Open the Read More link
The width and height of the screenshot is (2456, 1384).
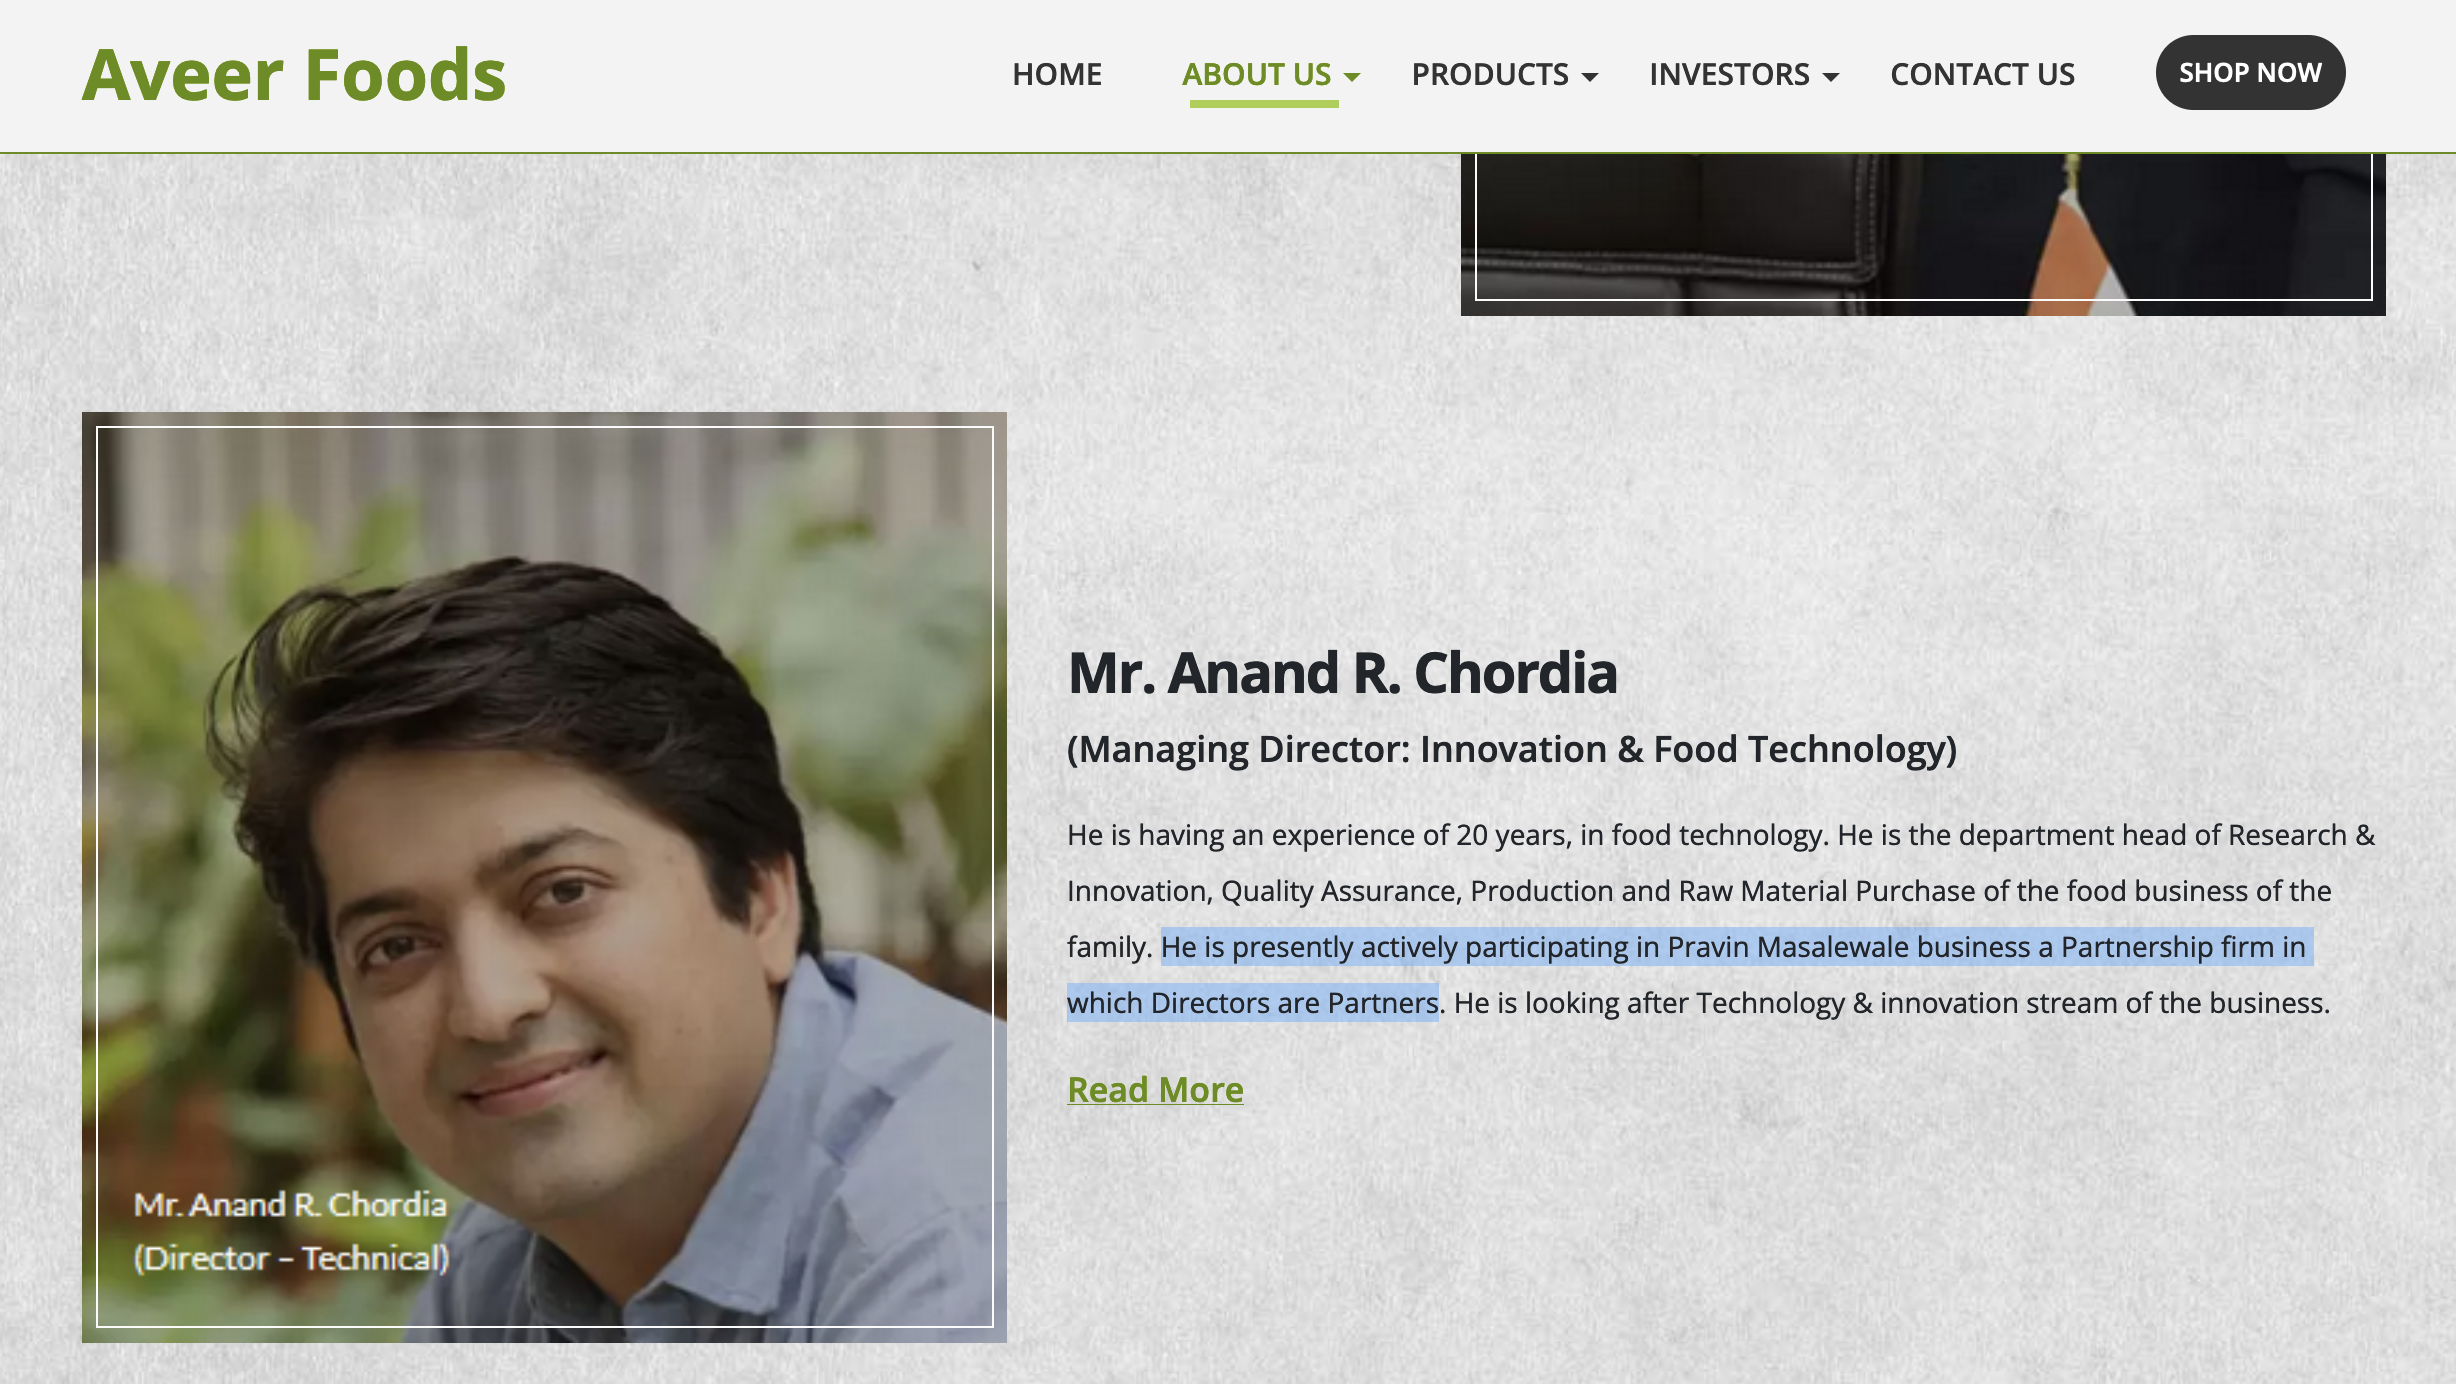pyautogui.click(x=1155, y=1089)
